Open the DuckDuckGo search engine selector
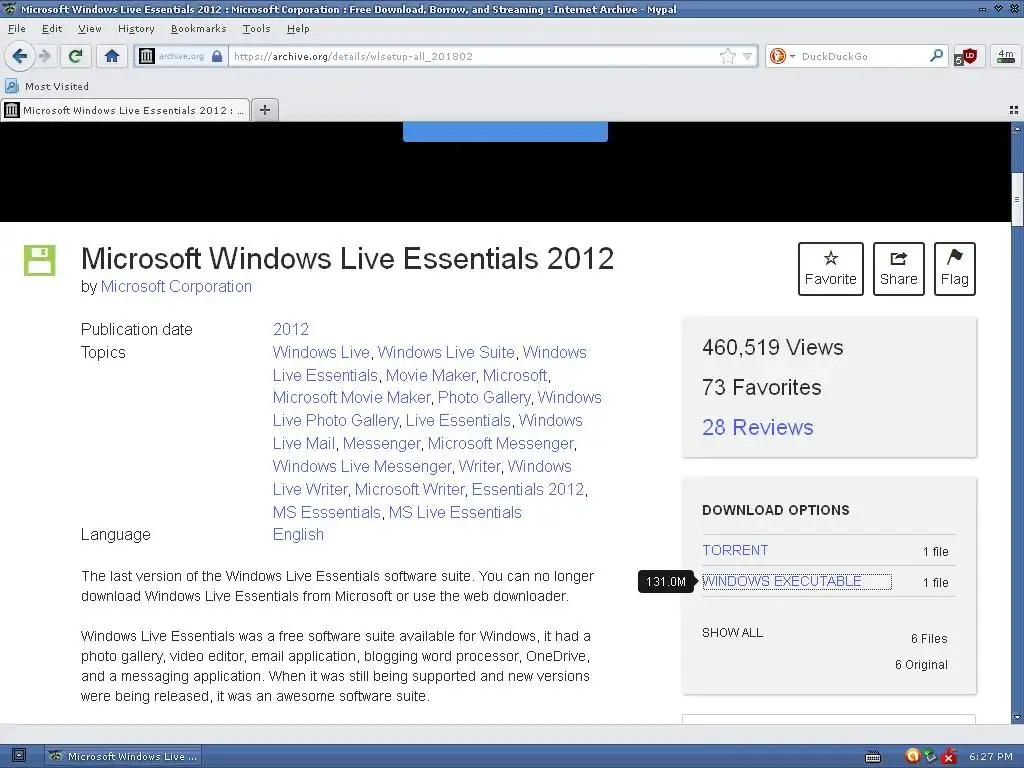This screenshot has width=1024, height=768. click(781, 56)
